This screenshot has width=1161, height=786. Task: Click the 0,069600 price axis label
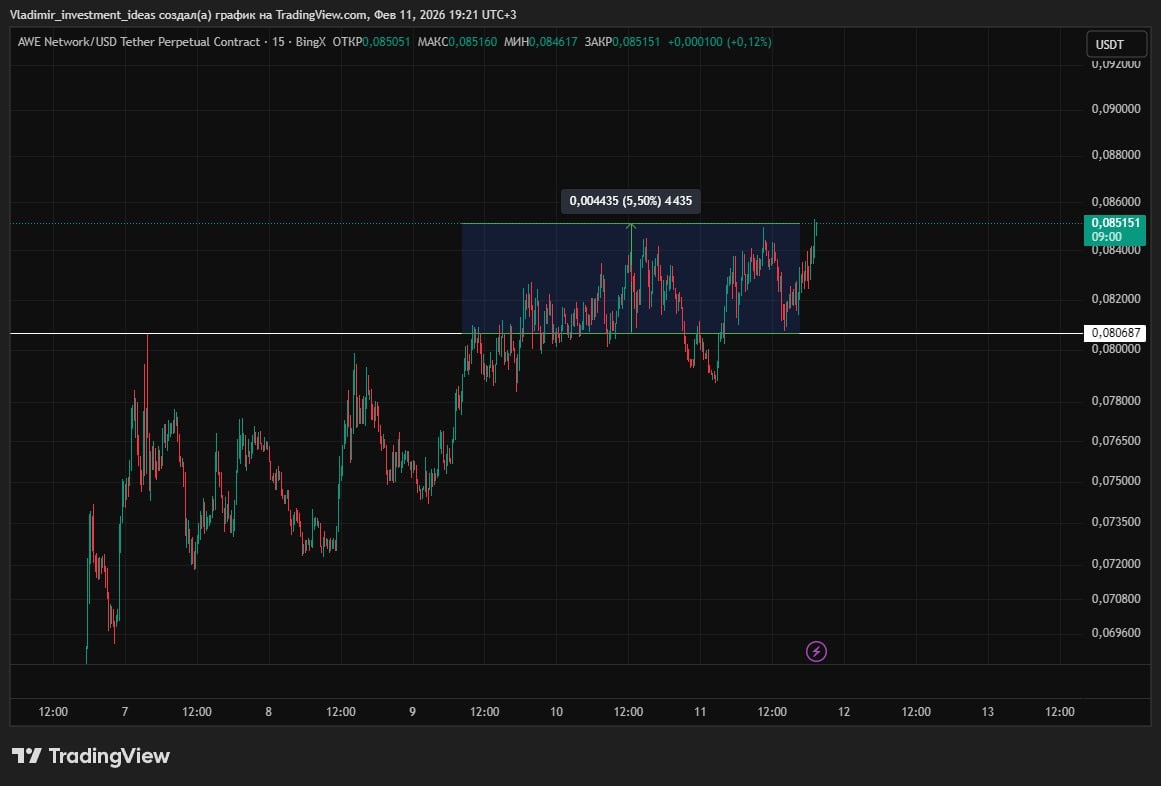(x=1116, y=633)
